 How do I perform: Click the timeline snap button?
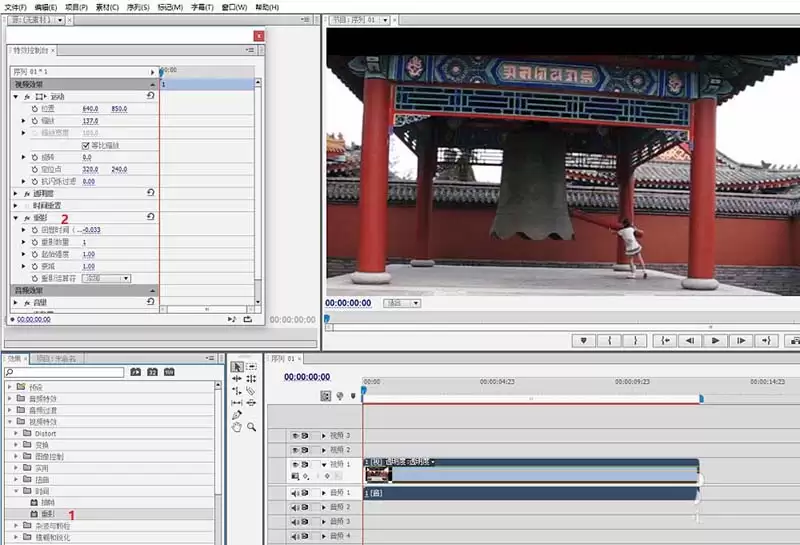[x=326, y=395]
